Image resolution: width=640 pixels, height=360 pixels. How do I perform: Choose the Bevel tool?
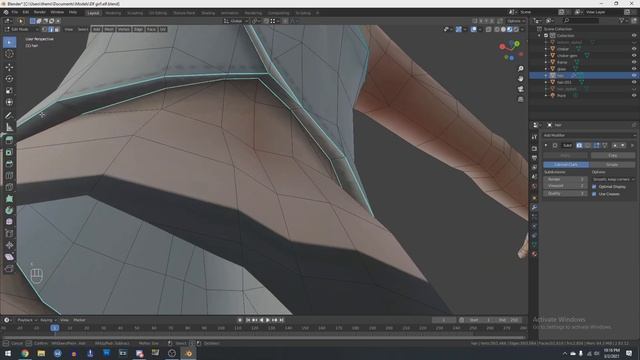tap(9, 164)
